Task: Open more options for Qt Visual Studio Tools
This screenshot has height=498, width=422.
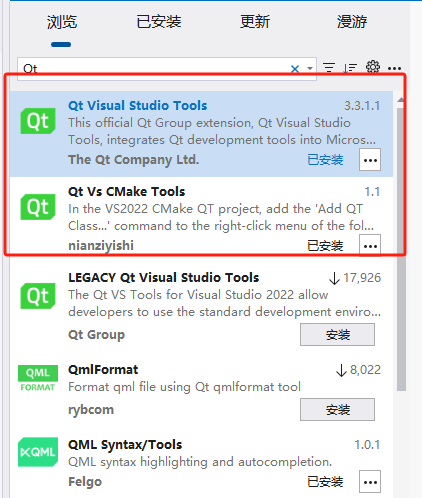Action: tap(370, 160)
